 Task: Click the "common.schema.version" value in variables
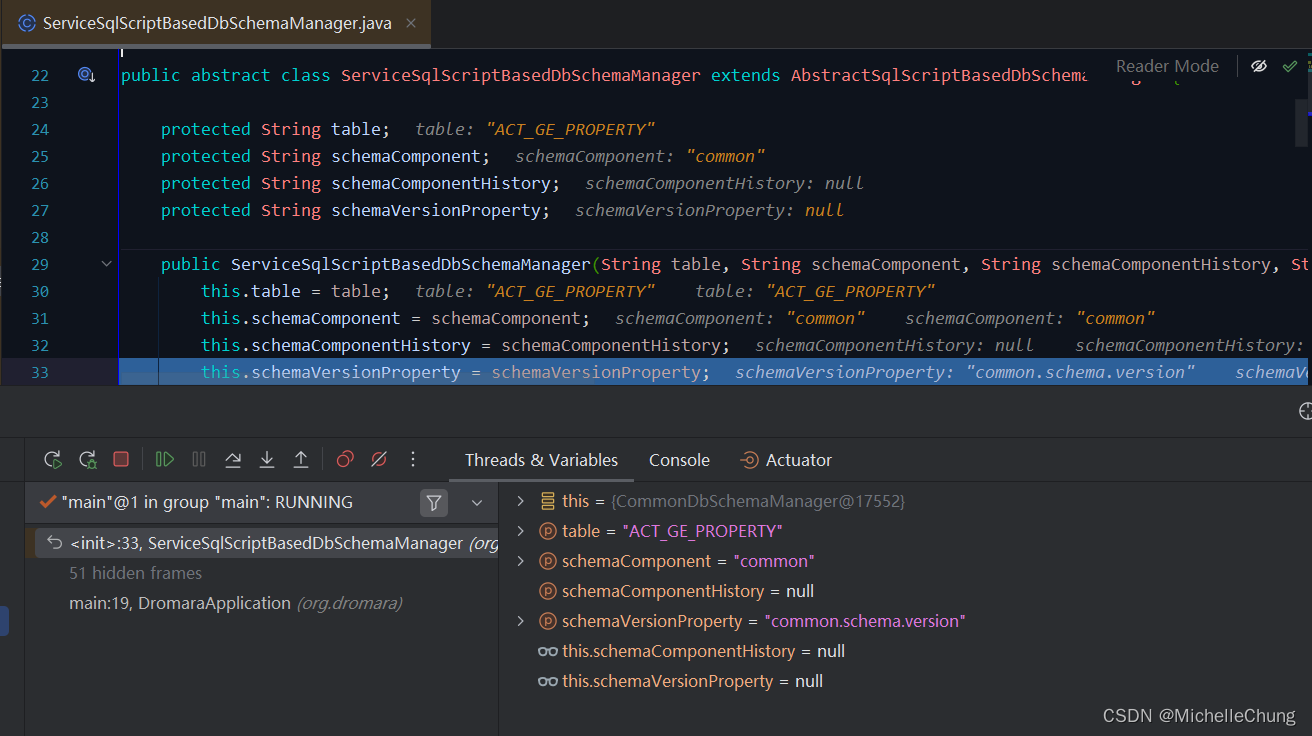pyautogui.click(x=865, y=621)
